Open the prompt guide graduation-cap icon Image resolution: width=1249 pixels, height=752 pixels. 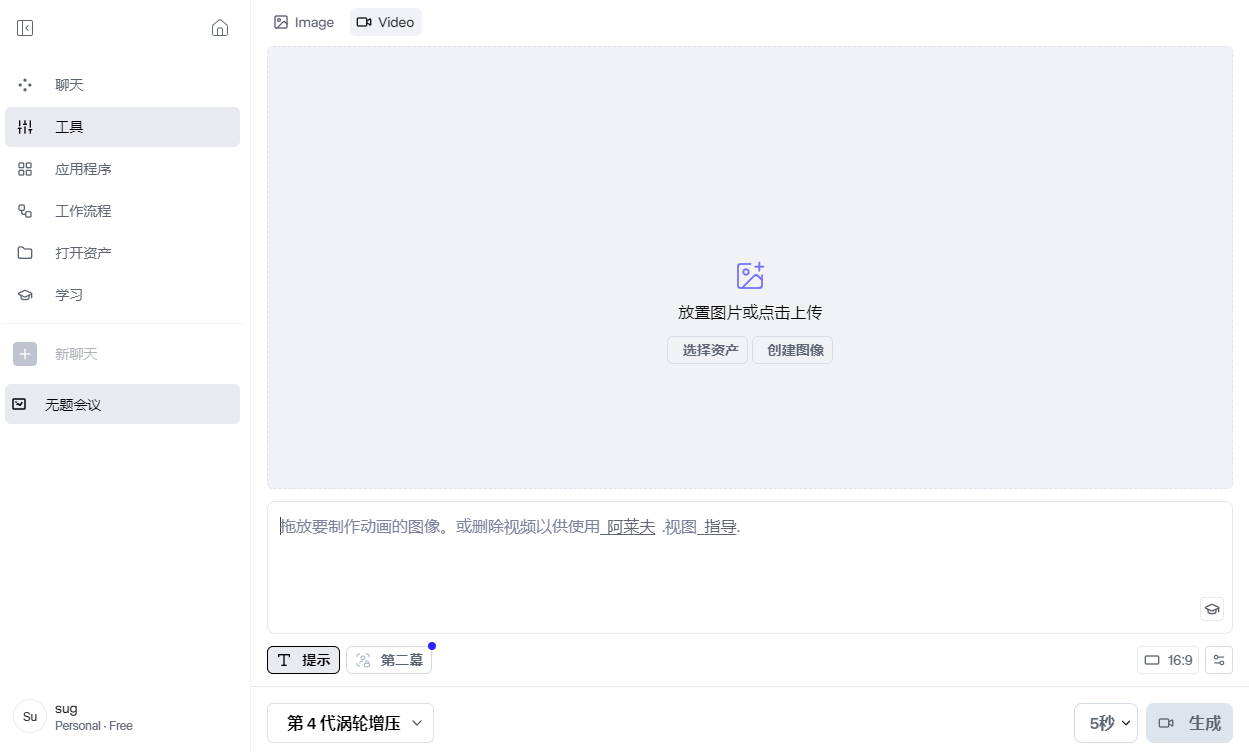point(1211,609)
